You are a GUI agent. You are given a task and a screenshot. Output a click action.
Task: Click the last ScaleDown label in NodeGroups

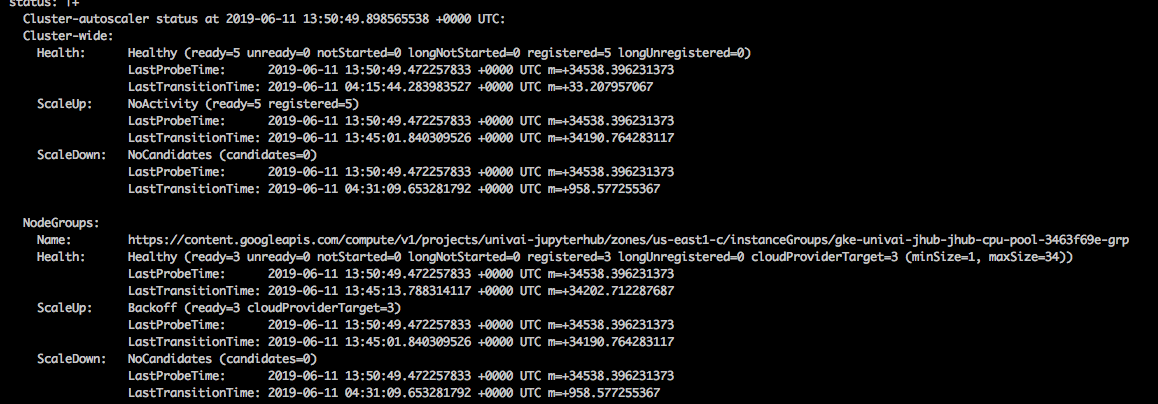(71, 359)
